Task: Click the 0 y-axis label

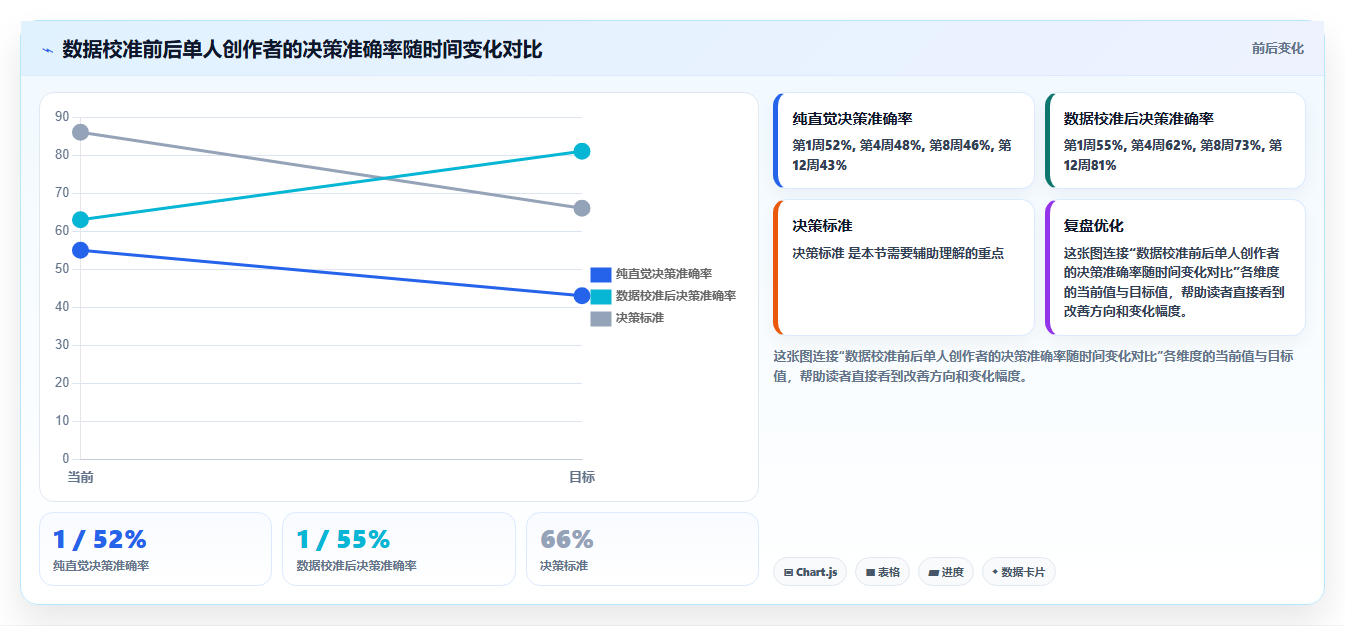Action: click(66, 459)
